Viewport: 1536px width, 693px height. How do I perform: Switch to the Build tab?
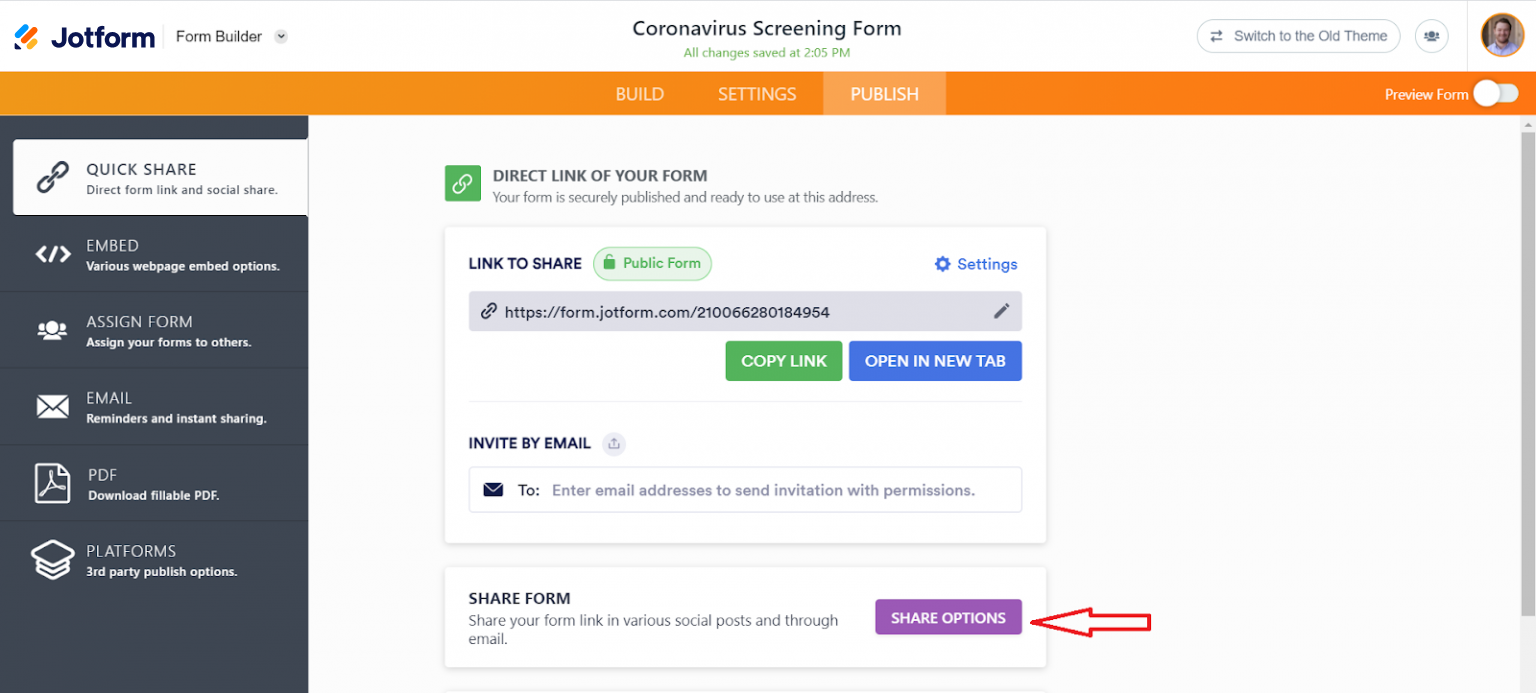(640, 94)
